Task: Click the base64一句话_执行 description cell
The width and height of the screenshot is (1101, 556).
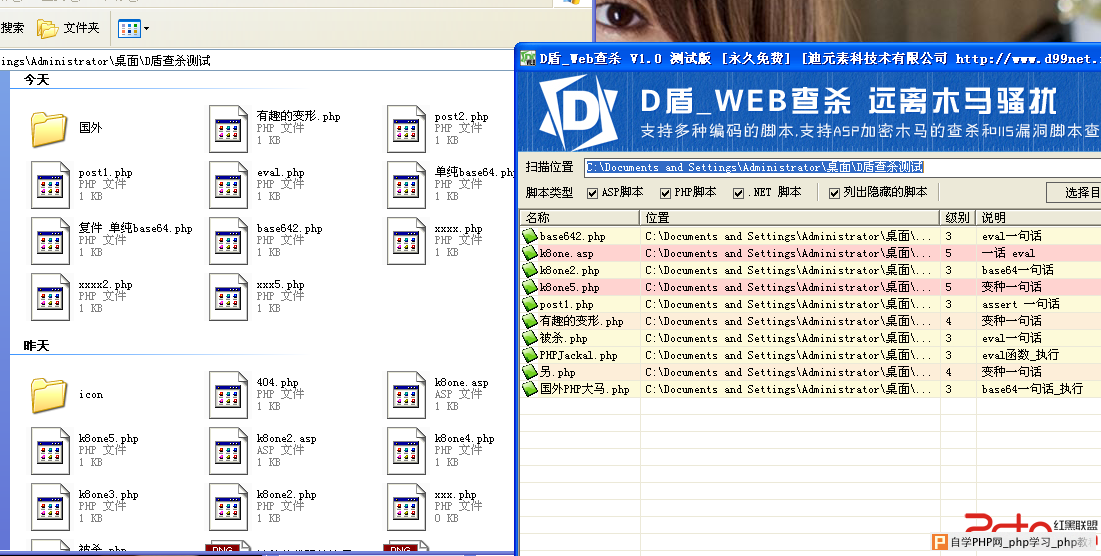Action: point(1032,389)
